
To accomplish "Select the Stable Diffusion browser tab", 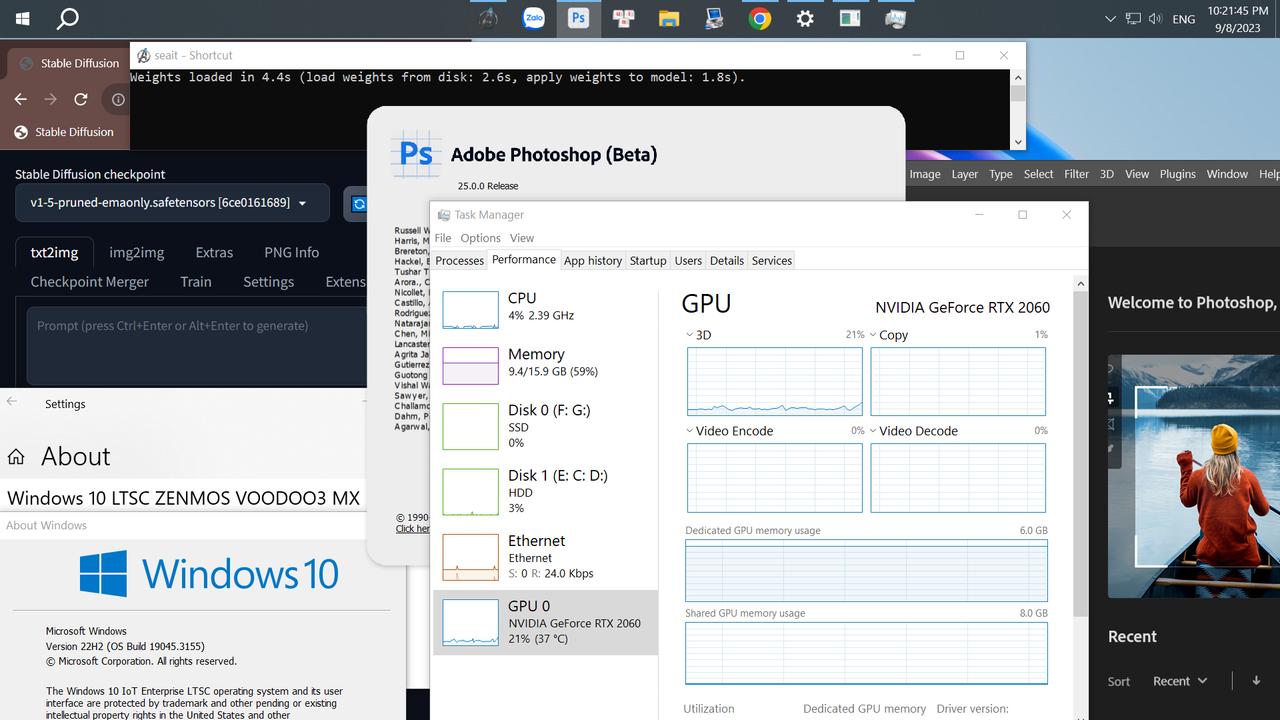I will tap(68, 63).
